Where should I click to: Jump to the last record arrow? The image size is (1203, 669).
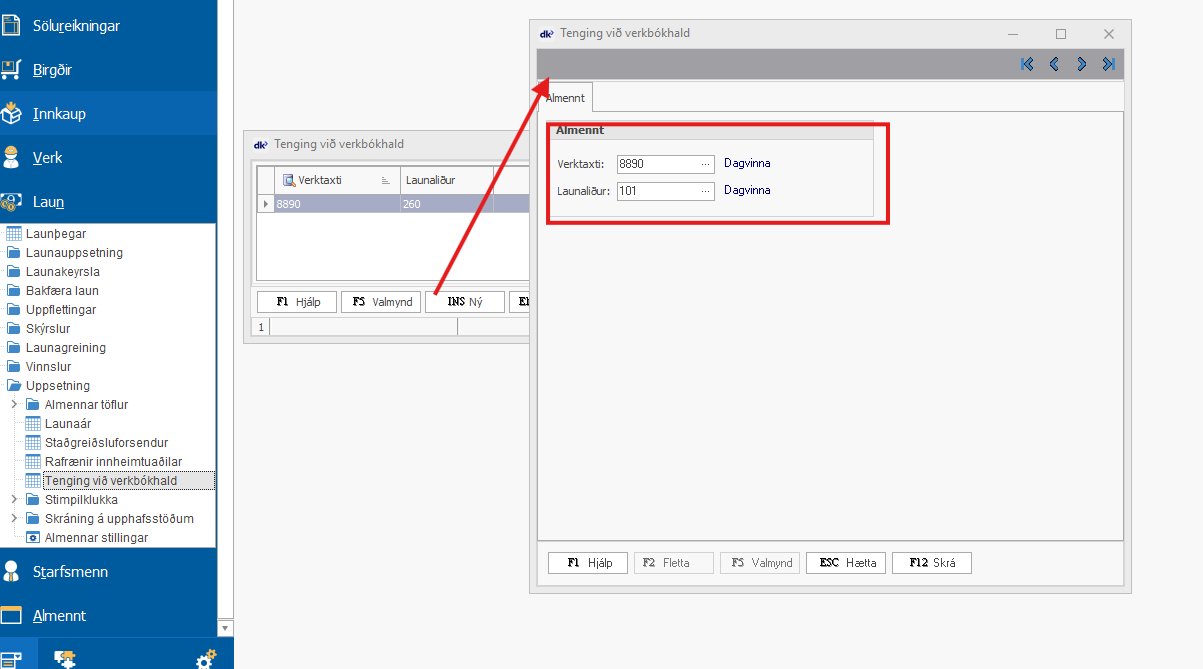(x=1108, y=64)
